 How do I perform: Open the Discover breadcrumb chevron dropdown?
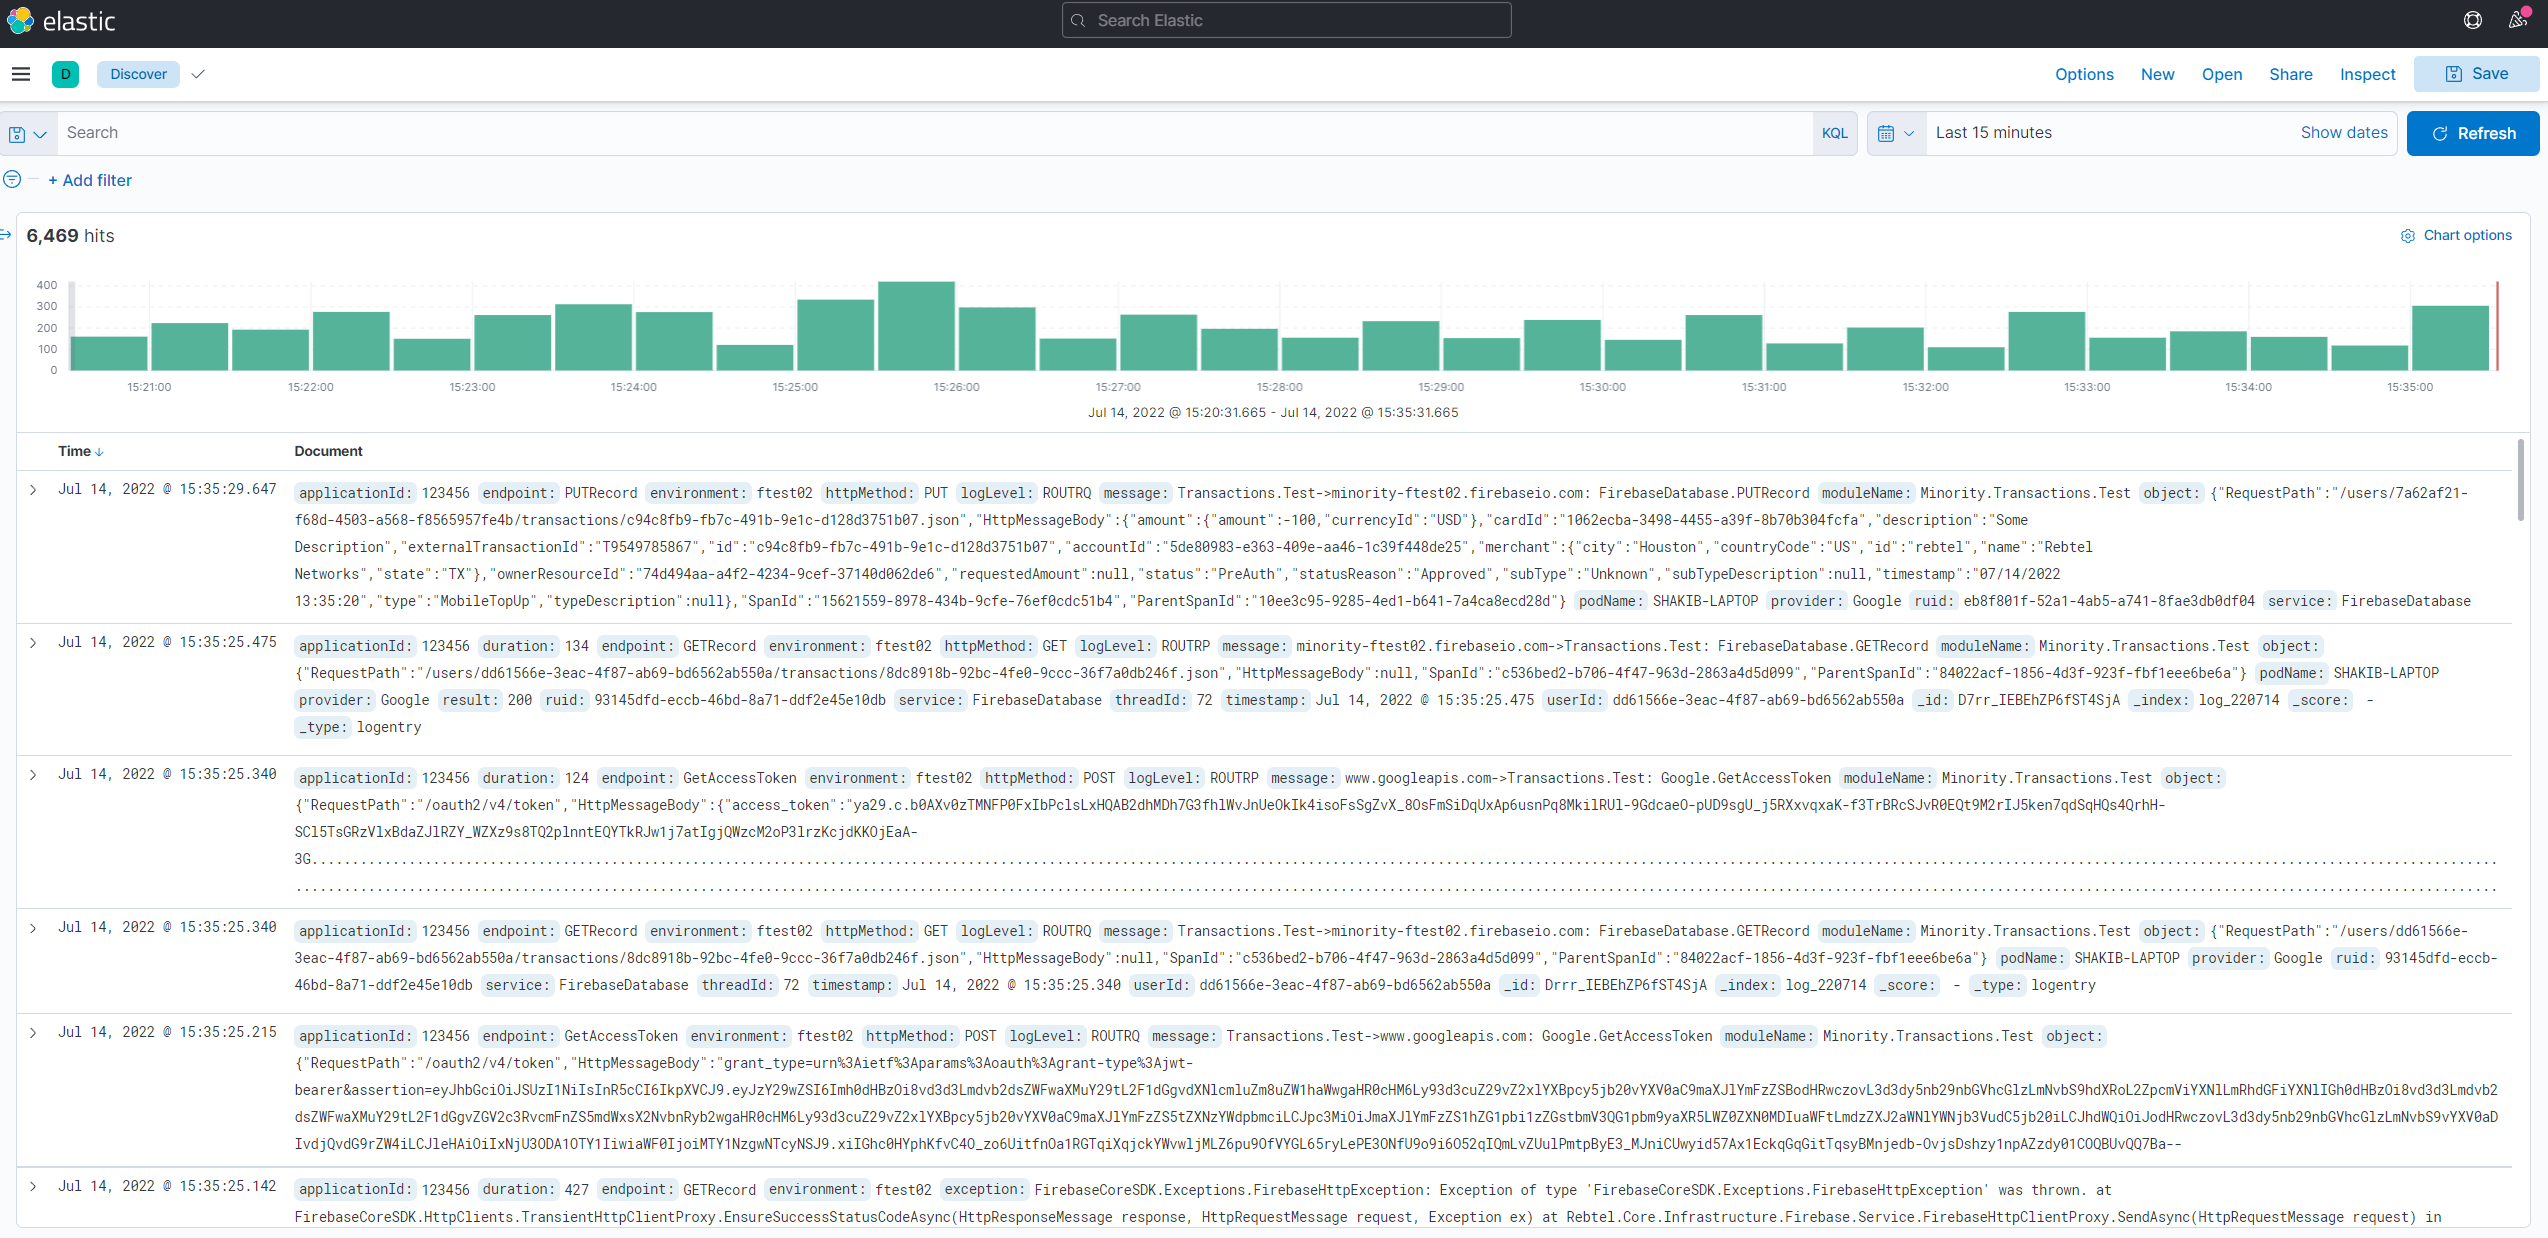[198, 74]
